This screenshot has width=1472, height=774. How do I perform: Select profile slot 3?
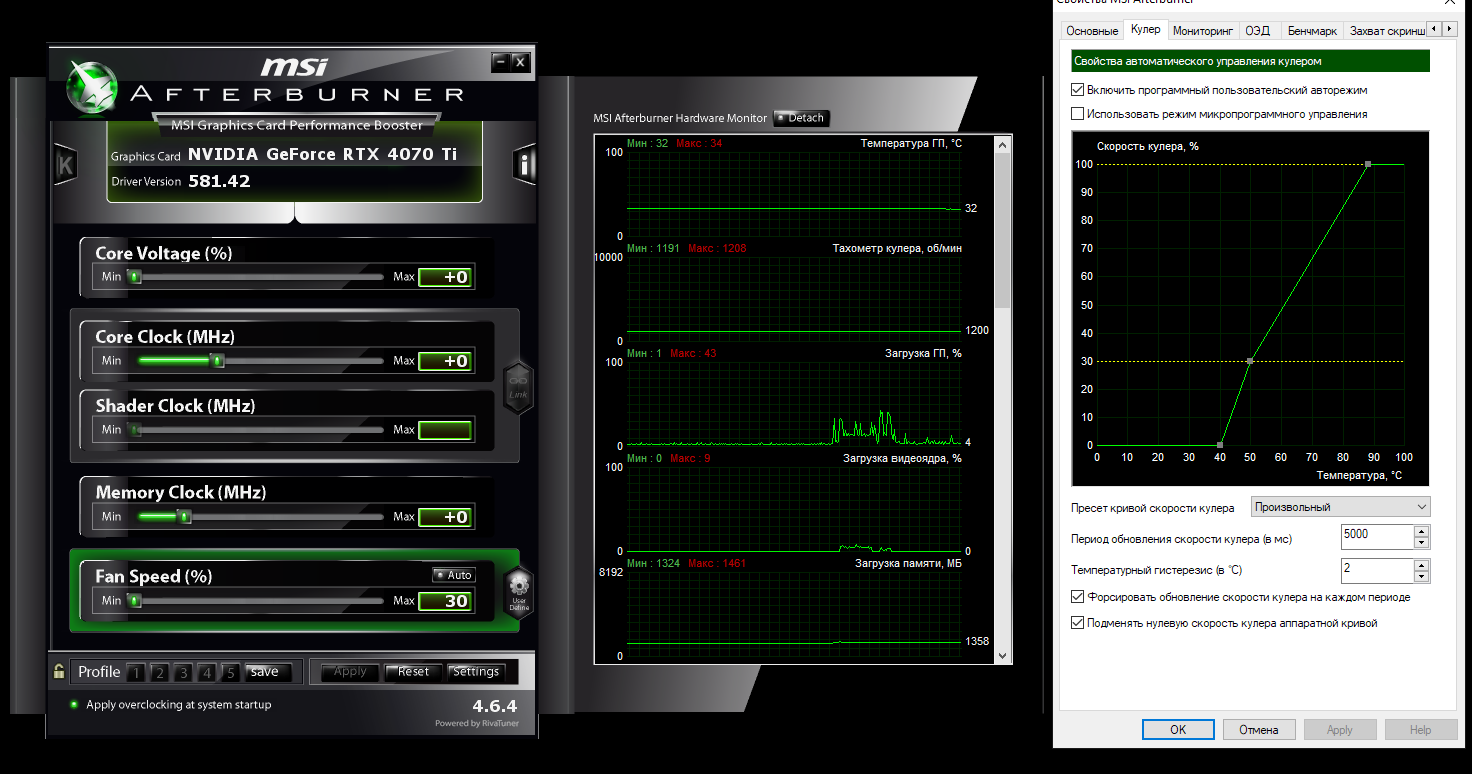pyautogui.click(x=183, y=672)
